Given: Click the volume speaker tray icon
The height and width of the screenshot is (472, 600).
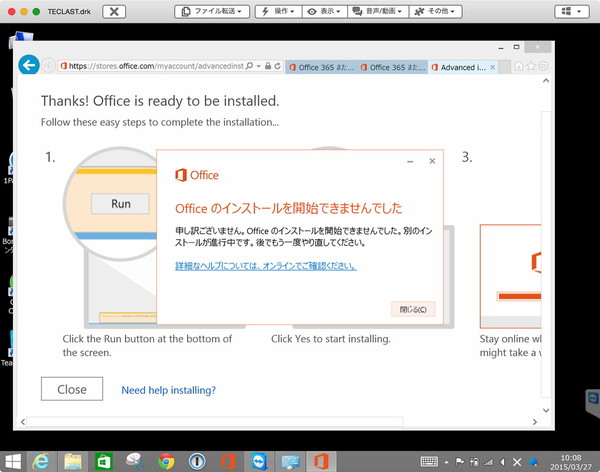Looking at the screenshot, I should click(x=502, y=462).
